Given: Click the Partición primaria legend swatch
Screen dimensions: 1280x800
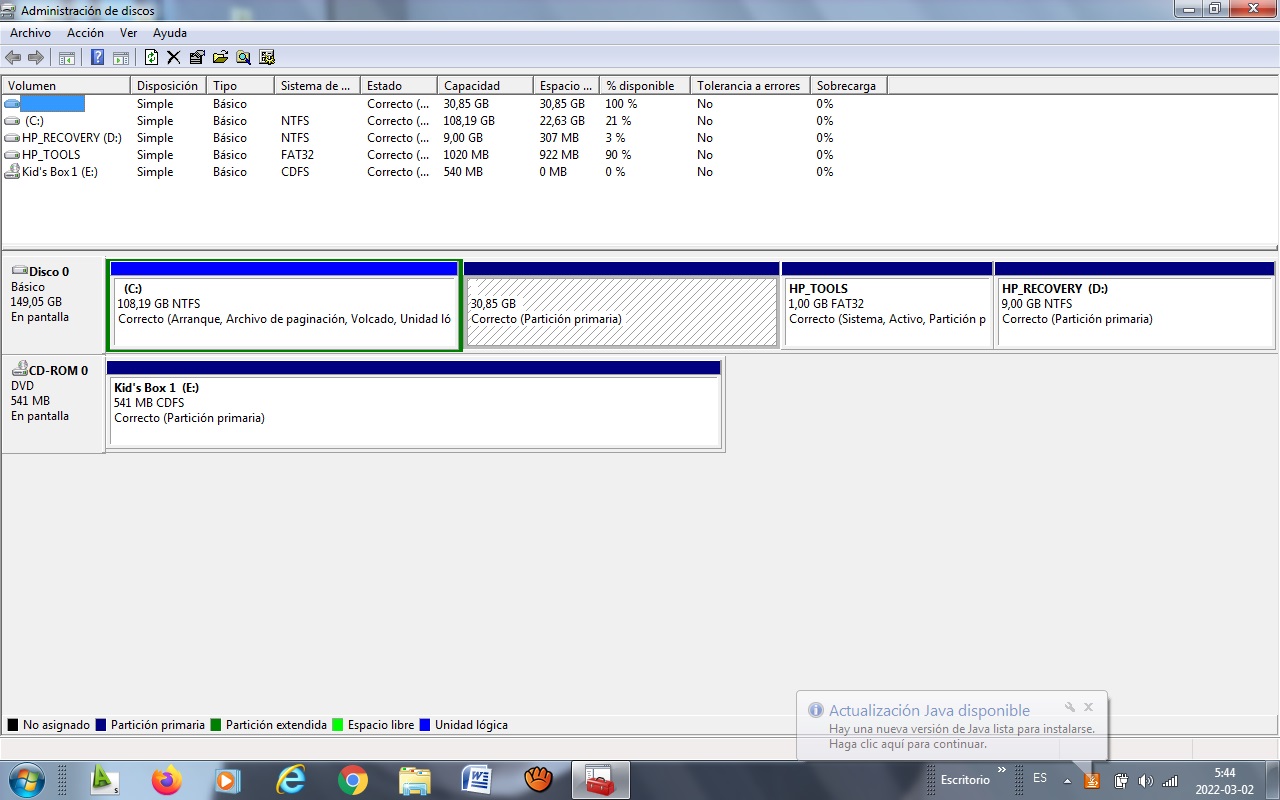Looking at the screenshot, I should coord(101,725).
